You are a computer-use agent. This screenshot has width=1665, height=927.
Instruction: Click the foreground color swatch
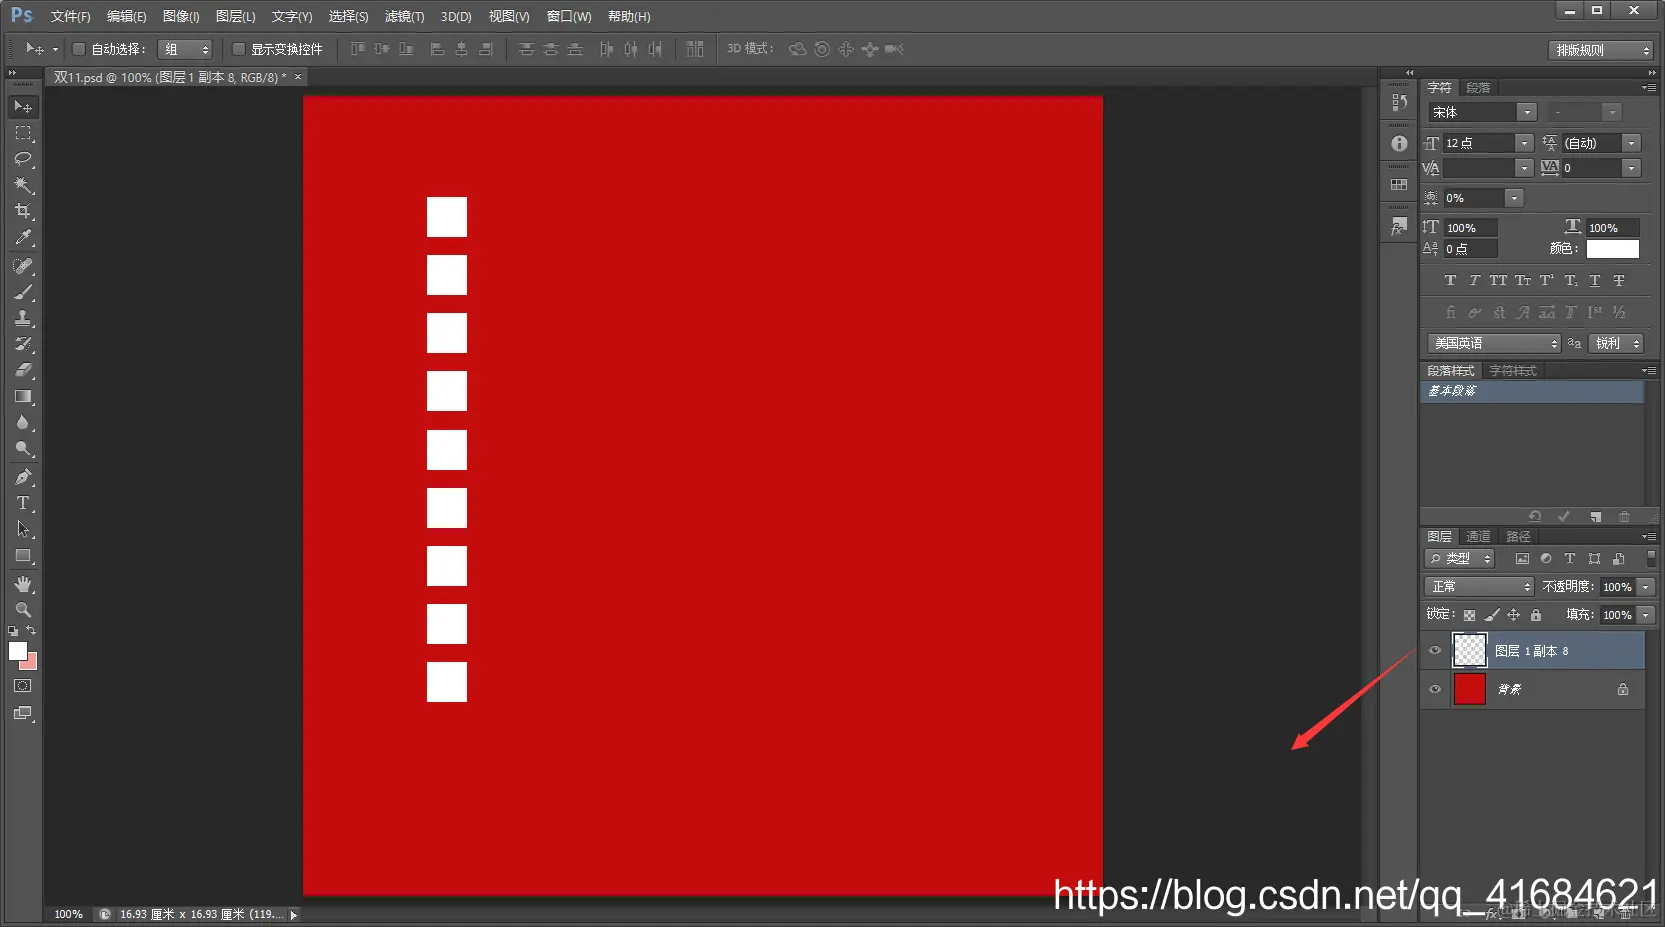point(17,651)
